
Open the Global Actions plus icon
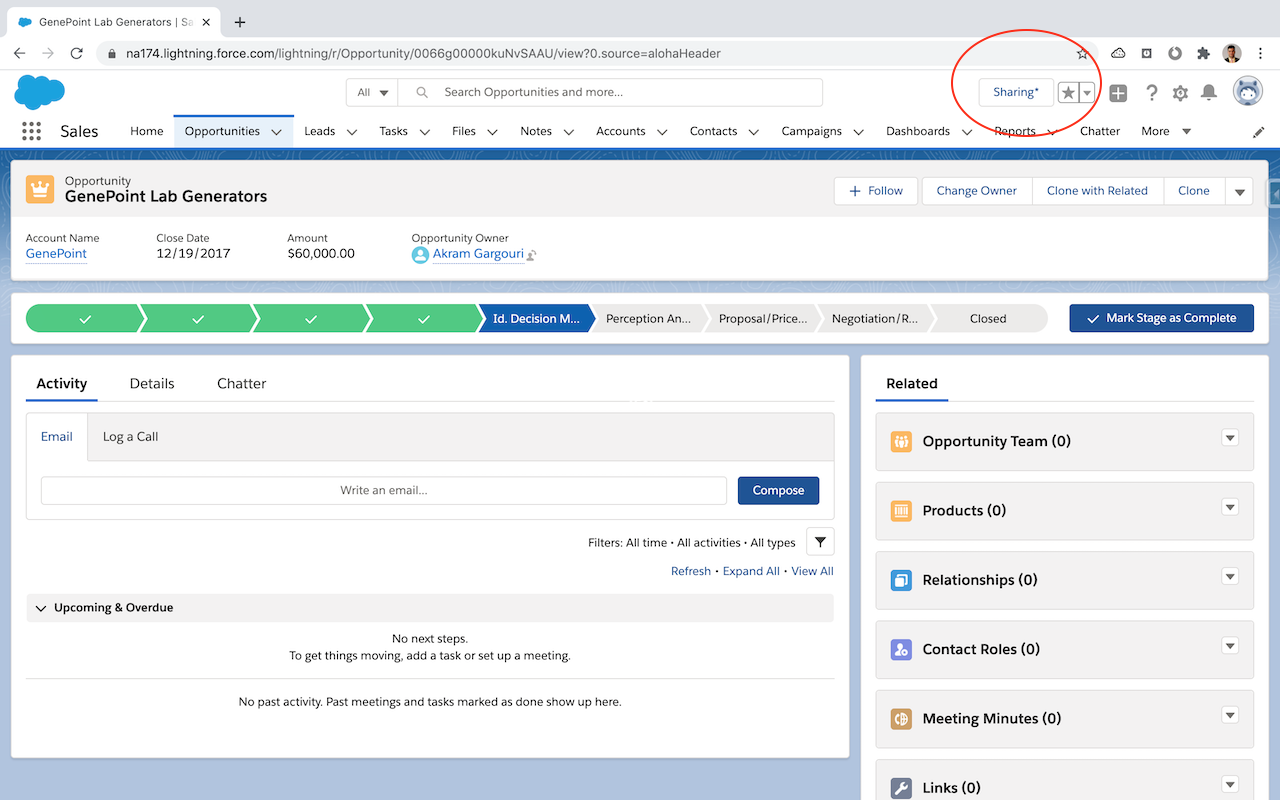(1118, 93)
